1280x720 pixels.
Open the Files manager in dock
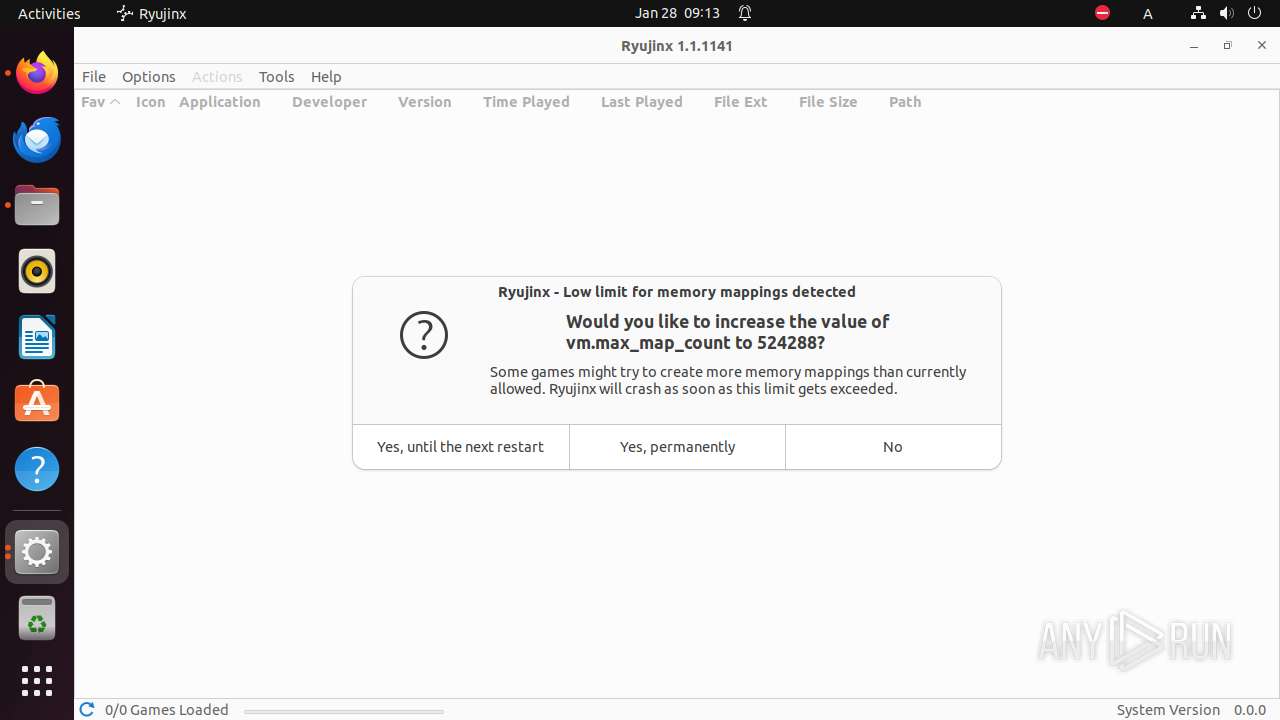(37, 205)
